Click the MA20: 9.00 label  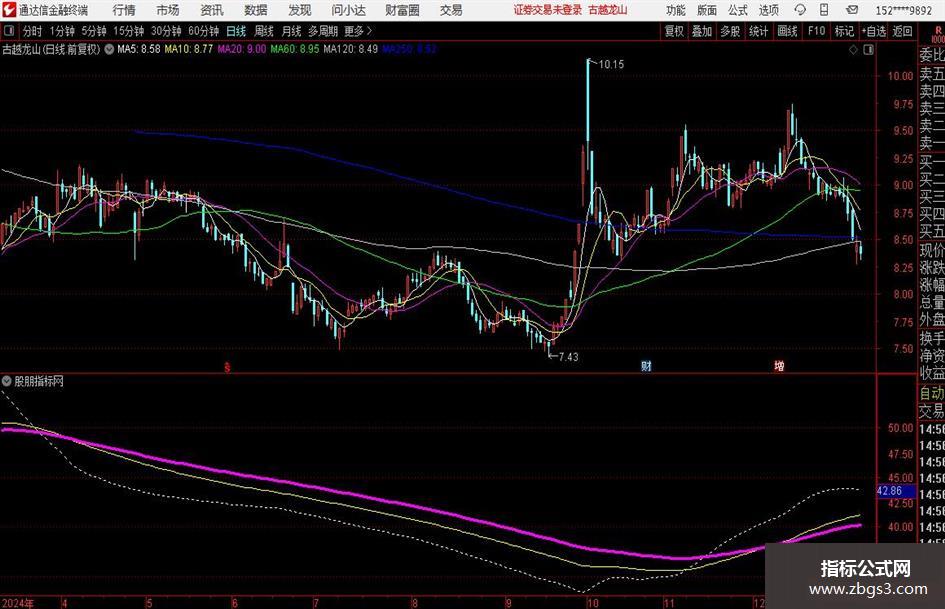coord(242,49)
